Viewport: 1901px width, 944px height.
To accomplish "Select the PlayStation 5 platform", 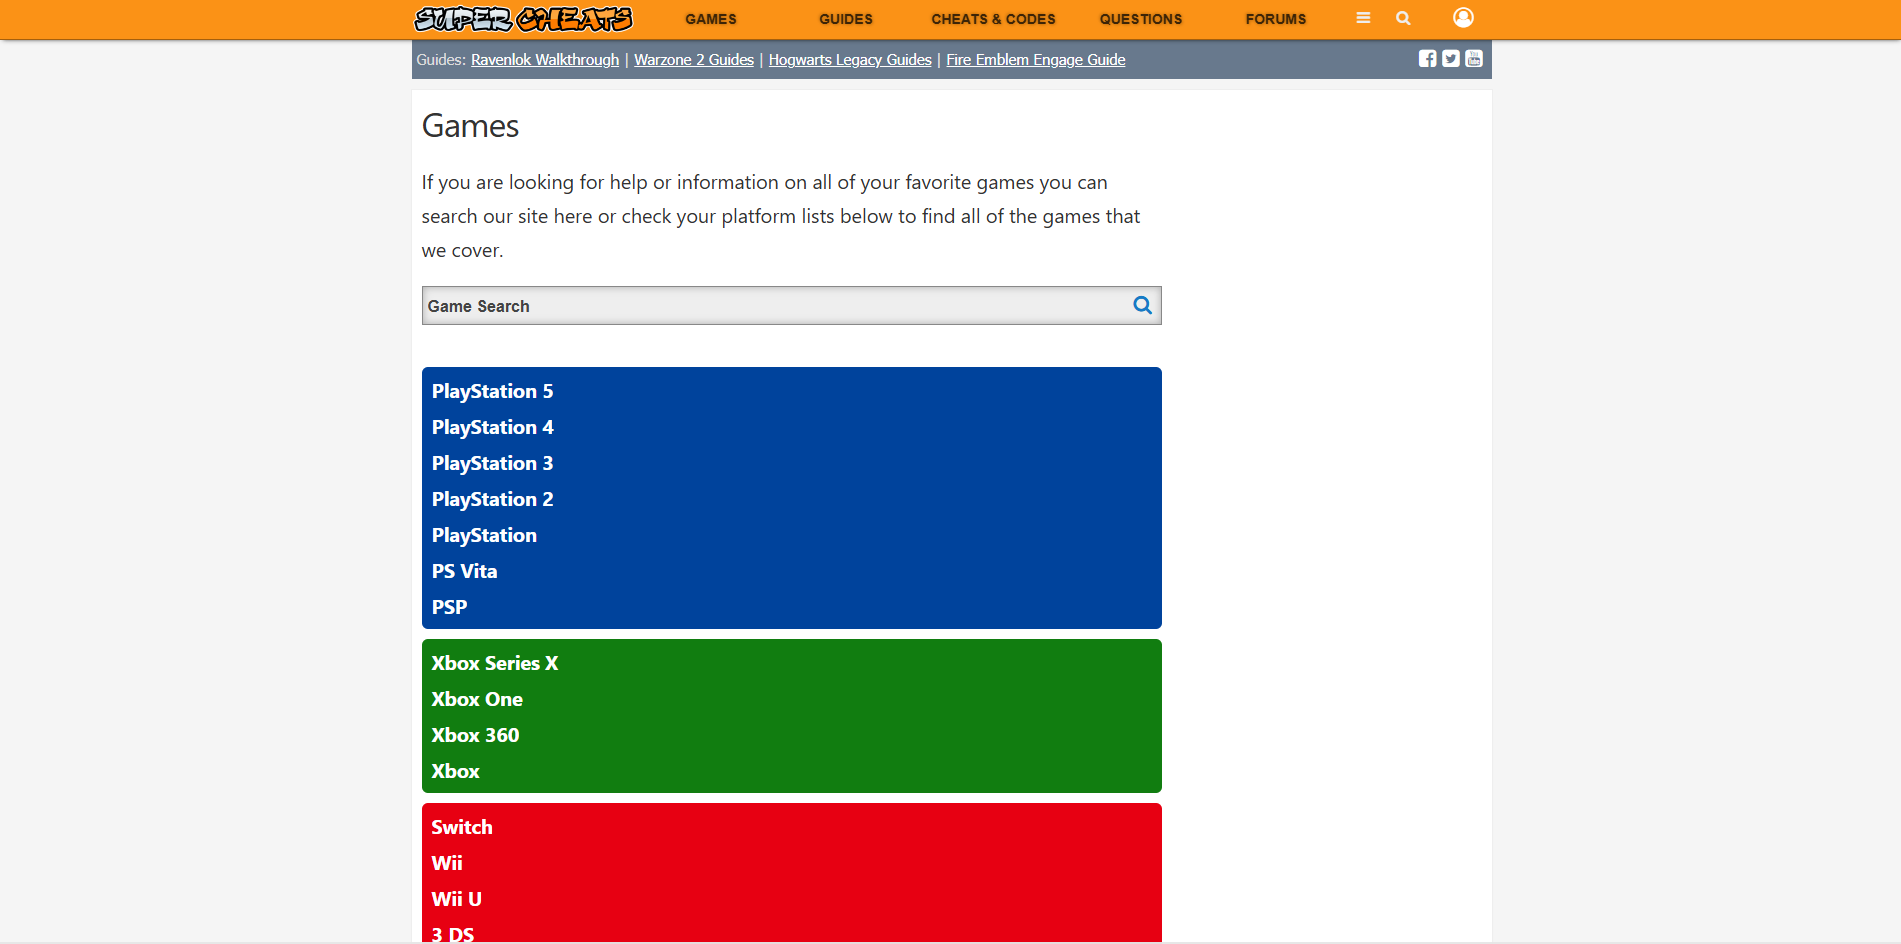I will [x=492, y=391].
